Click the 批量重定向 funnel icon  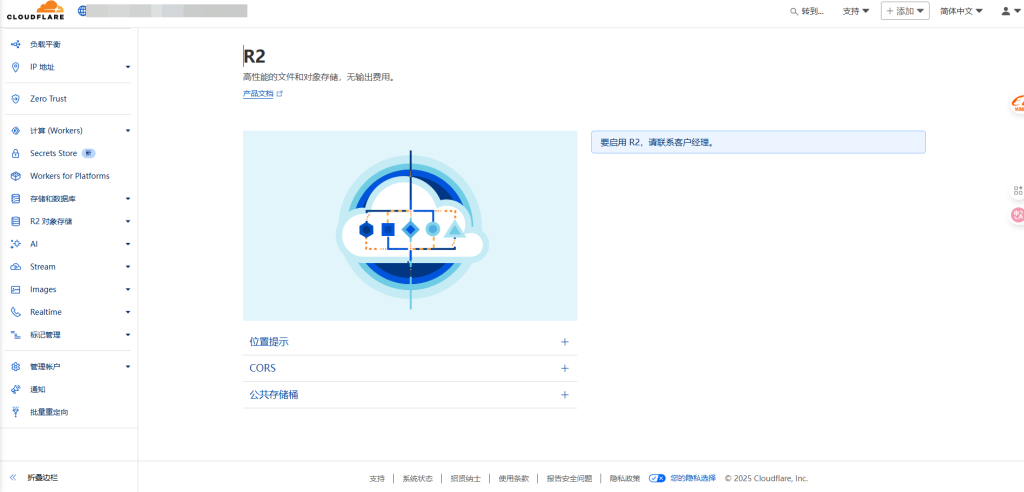tap(16, 412)
